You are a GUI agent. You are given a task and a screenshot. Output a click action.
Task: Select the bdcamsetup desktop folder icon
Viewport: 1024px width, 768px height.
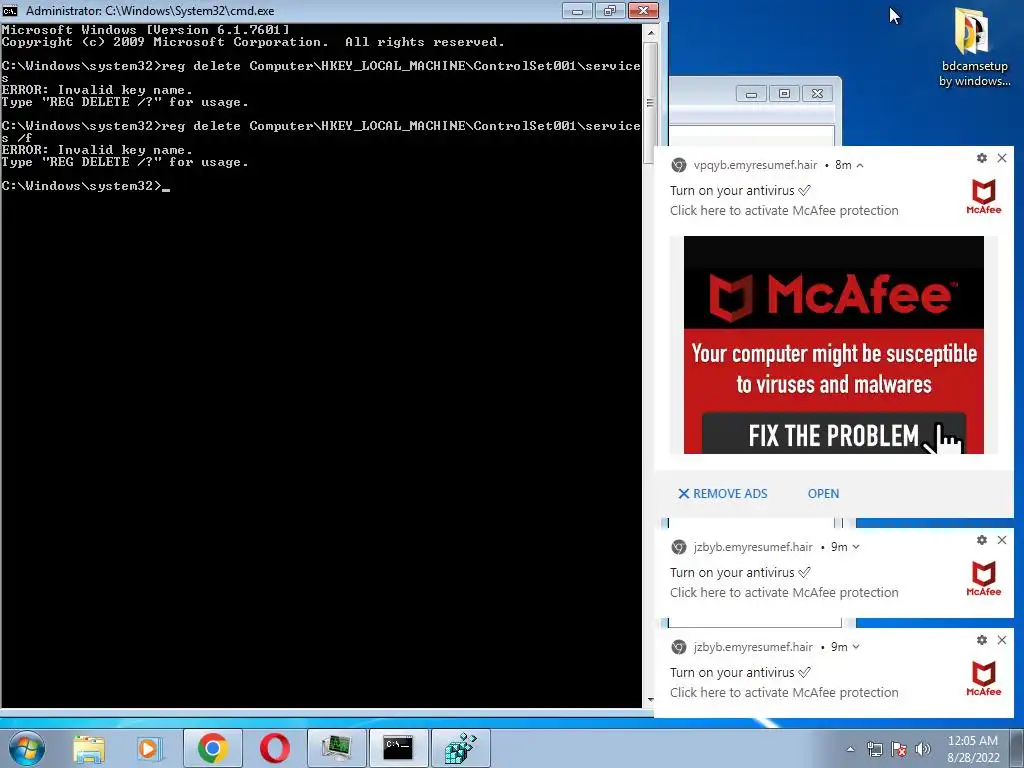pos(974,47)
